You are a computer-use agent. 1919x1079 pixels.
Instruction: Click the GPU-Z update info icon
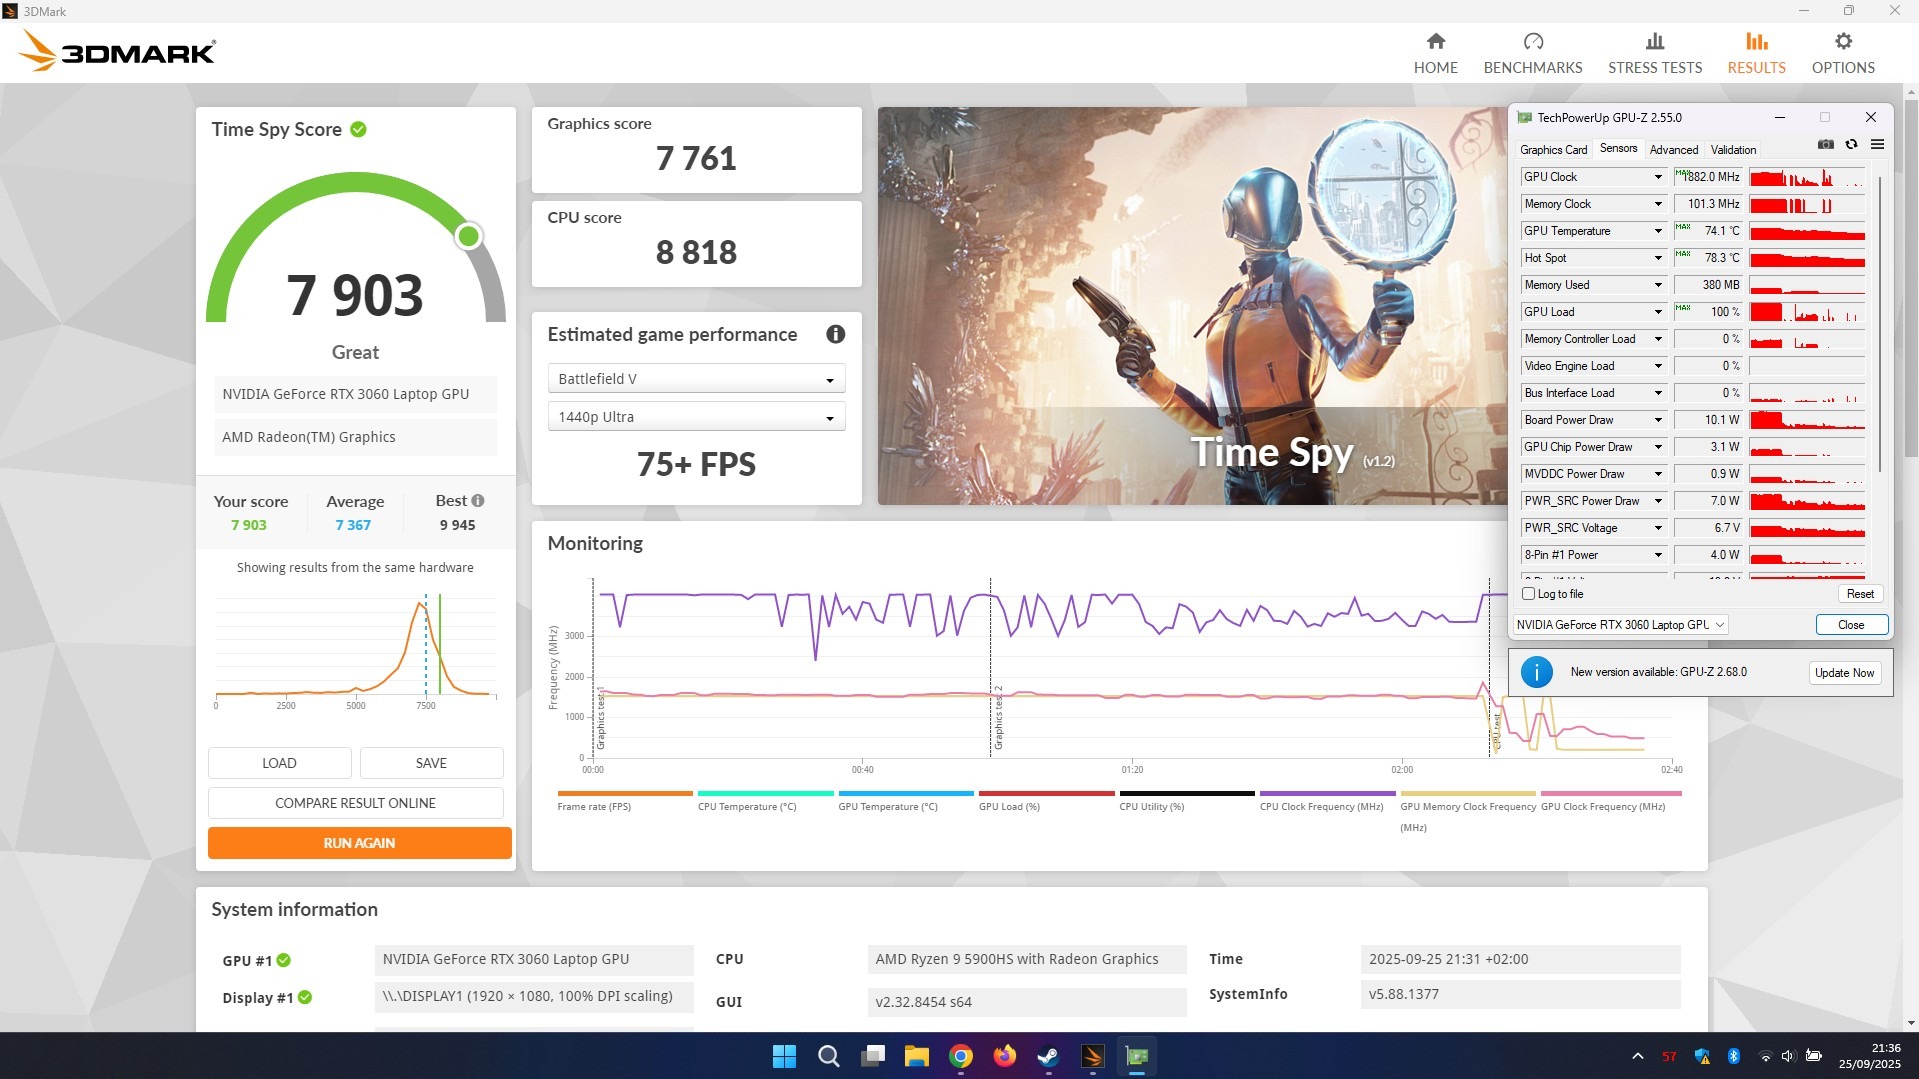[x=1536, y=672]
